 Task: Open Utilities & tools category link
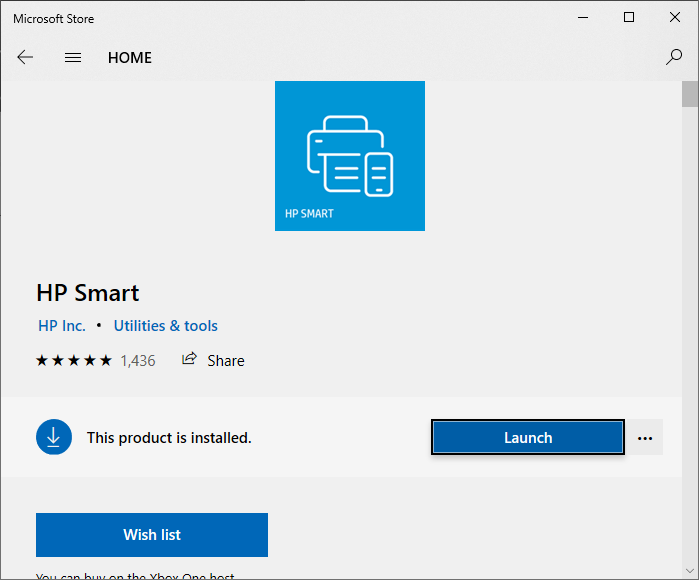(x=165, y=326)
